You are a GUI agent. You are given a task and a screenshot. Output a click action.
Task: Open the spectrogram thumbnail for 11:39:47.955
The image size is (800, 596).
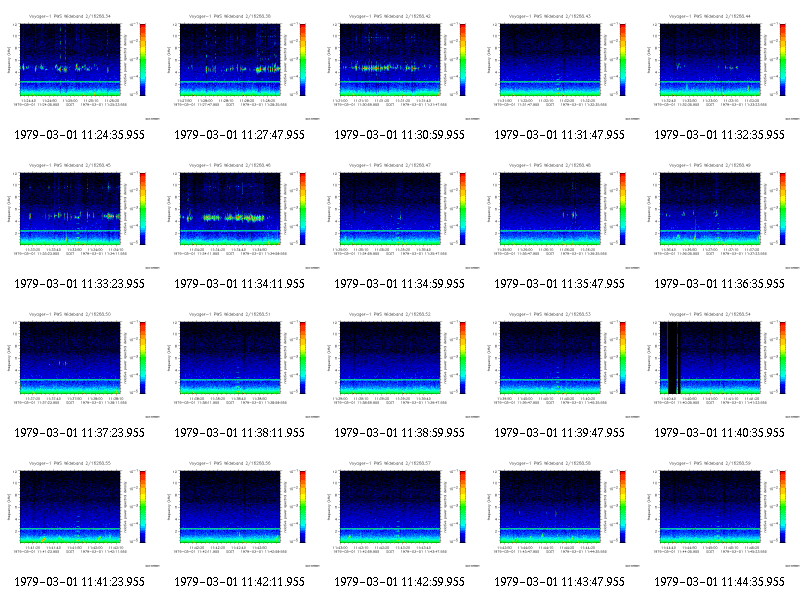[560, 364]
